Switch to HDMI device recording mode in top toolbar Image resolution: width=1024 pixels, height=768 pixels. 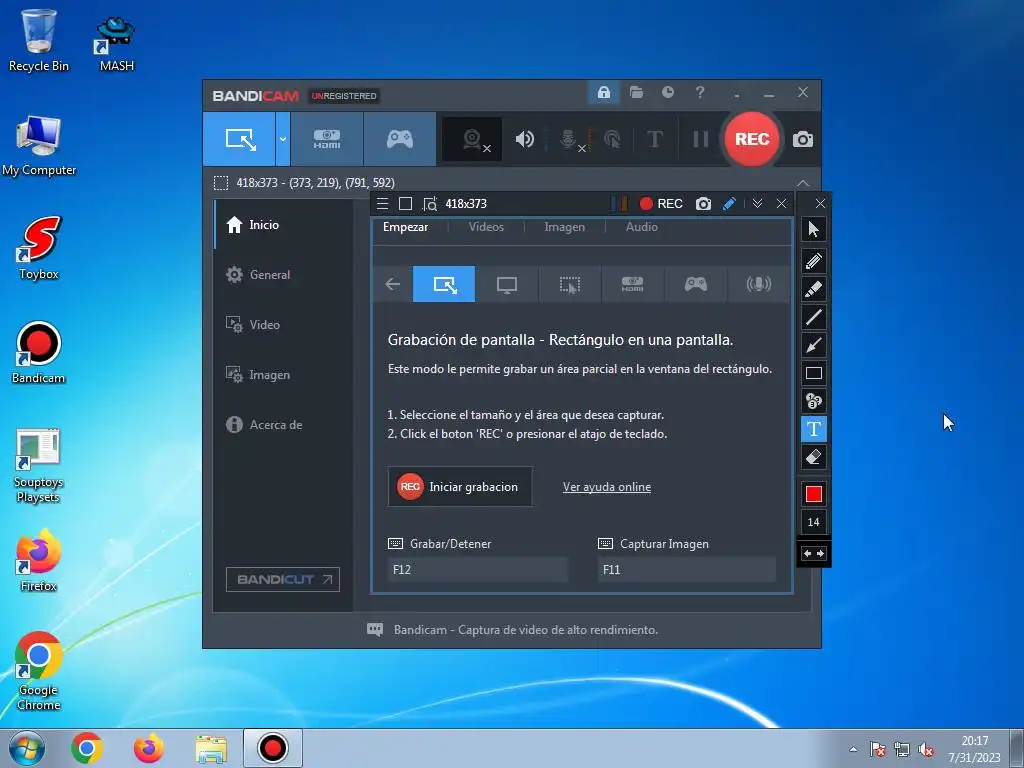(327, 139)
